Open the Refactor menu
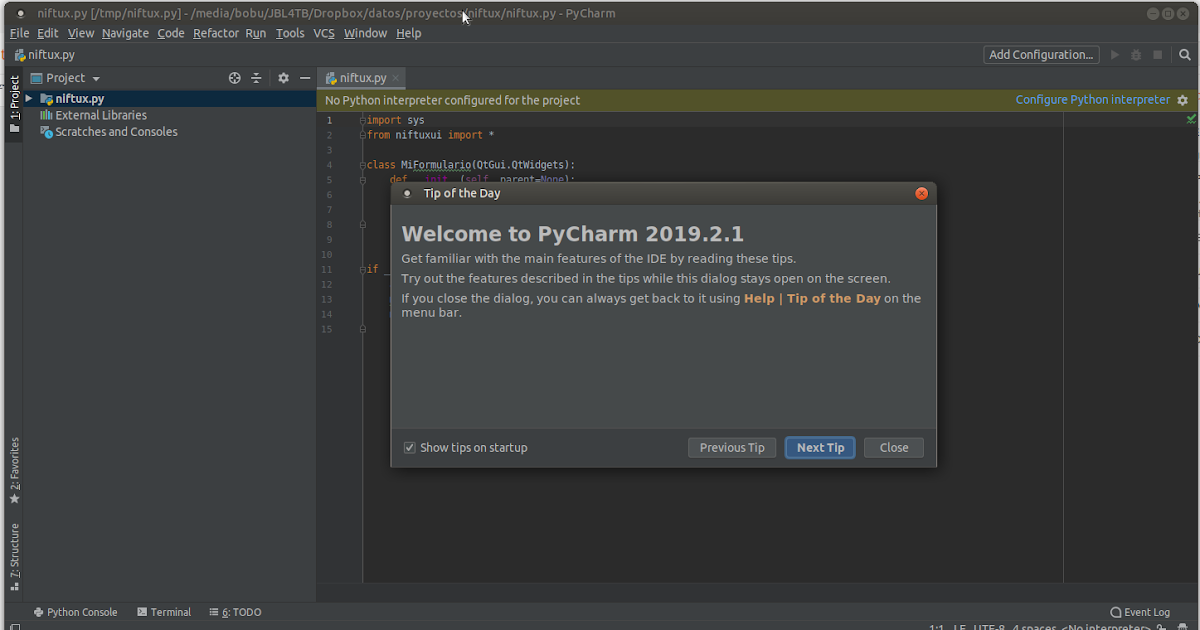1200x630 pixels. click(x=216, y=32)
